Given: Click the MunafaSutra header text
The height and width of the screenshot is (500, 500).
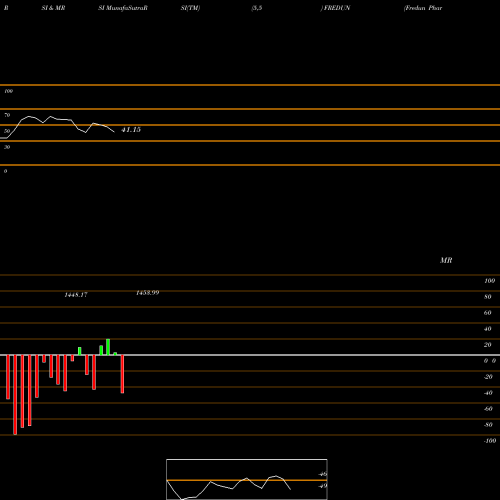Looking at the screenshot, I should tap(123, 8).
